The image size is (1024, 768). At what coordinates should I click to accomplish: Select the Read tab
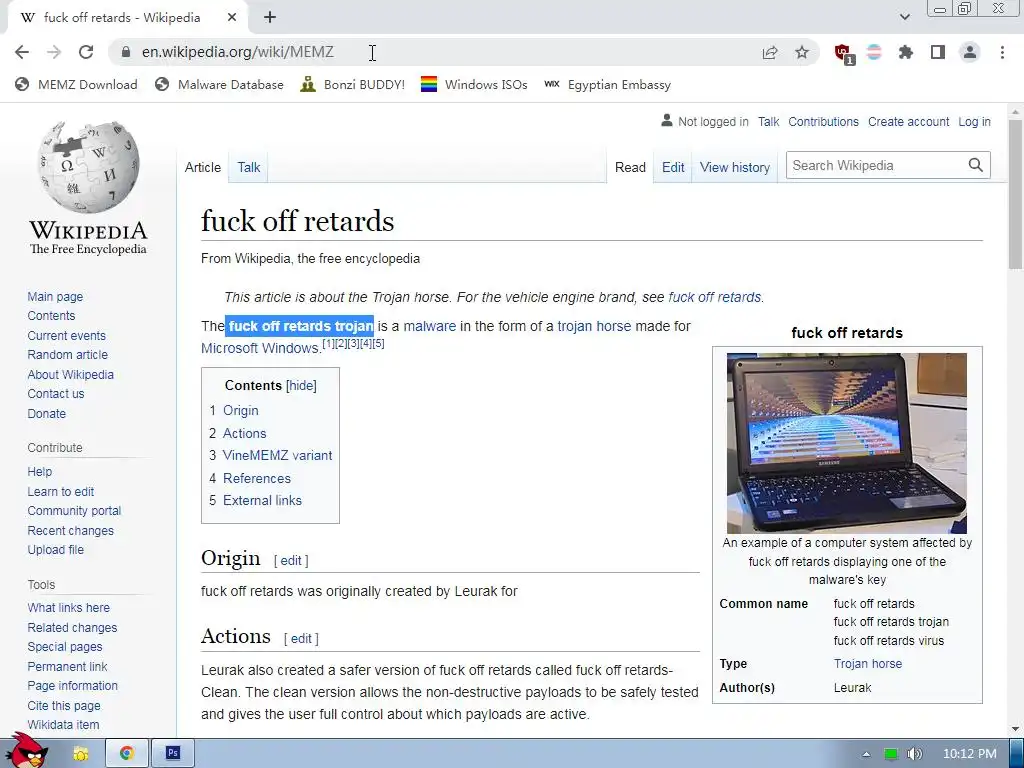tap(630, 167)
